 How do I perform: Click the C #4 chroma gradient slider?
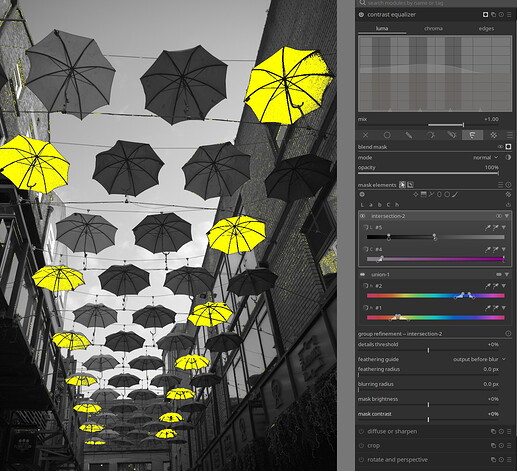pyautogui.click(x=436, y=259)
